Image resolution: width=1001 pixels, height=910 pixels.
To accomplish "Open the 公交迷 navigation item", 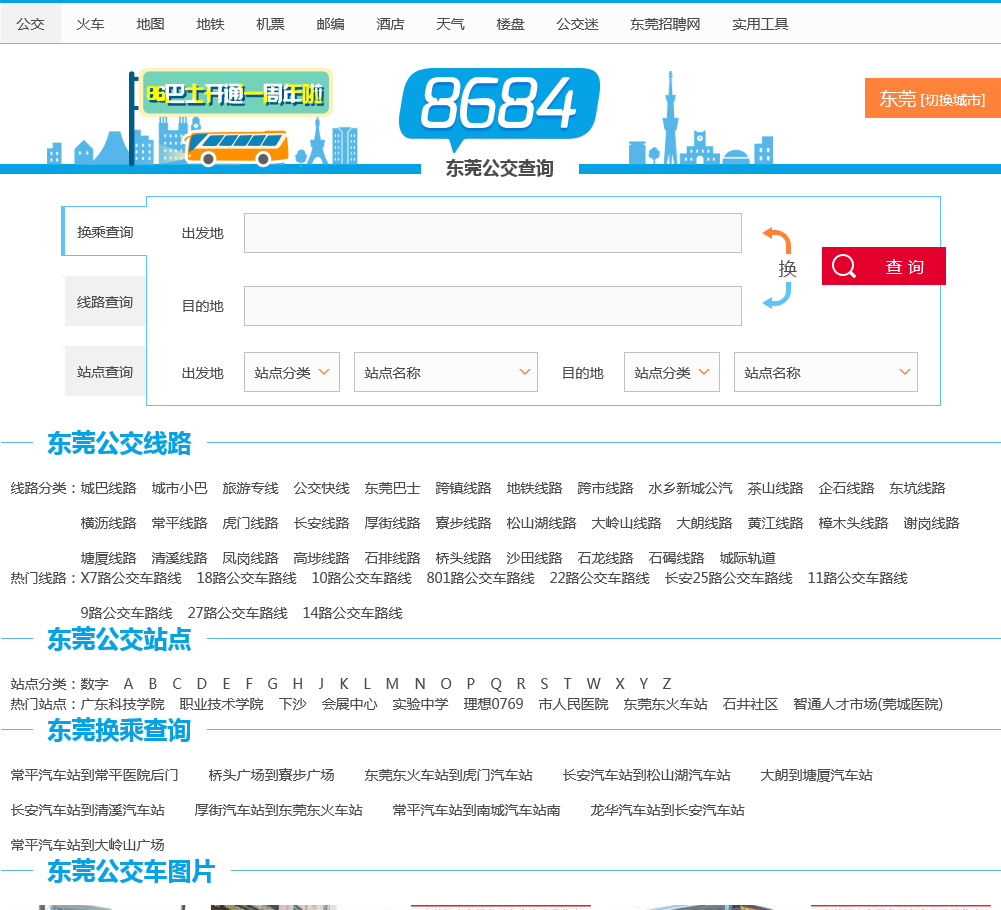I will click(577, 24).
